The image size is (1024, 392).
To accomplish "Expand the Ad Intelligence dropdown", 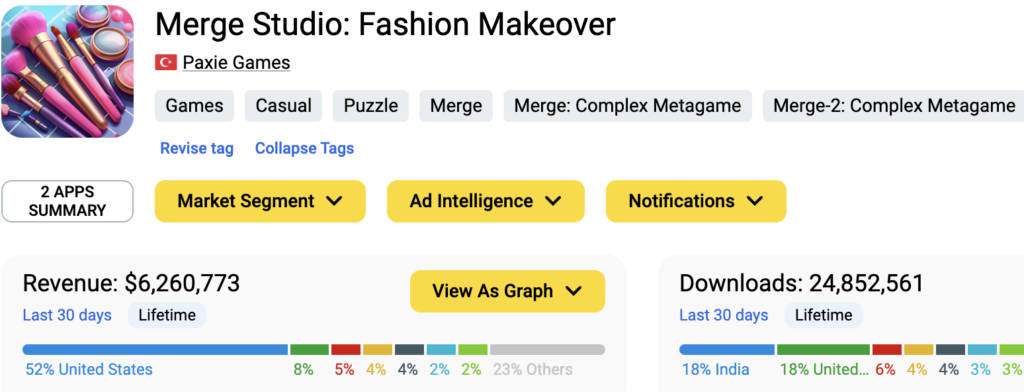I will [486, 201].
